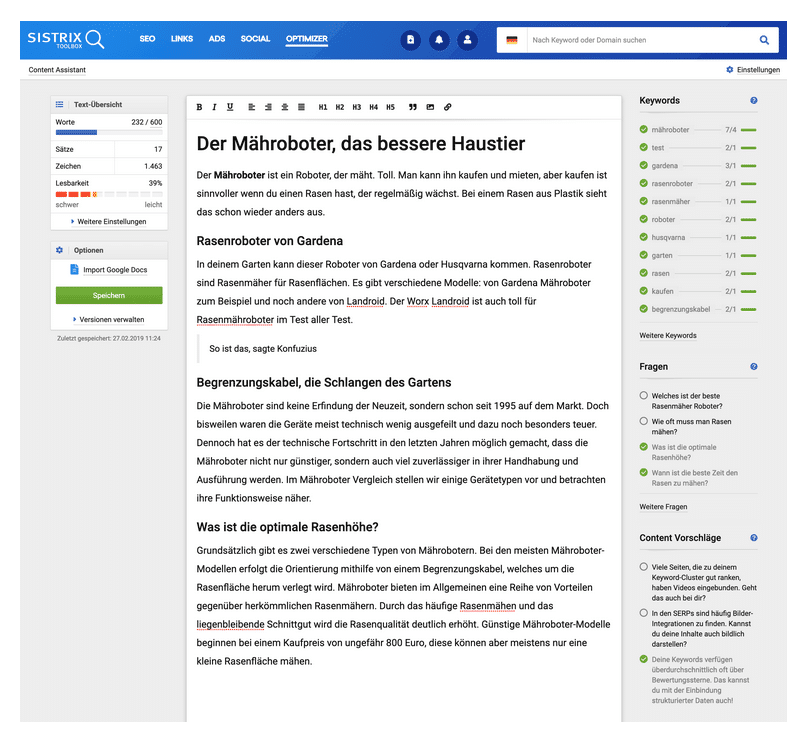Select question 'Welches ist der beste Rasenmäher Roboter?'
The height and width of the screenshot is (745, 803).
[644, 395]
